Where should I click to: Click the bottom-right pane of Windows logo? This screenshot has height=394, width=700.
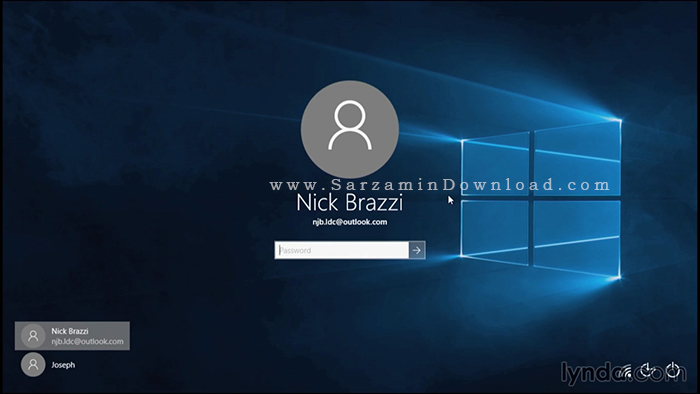tap(577, 239)
